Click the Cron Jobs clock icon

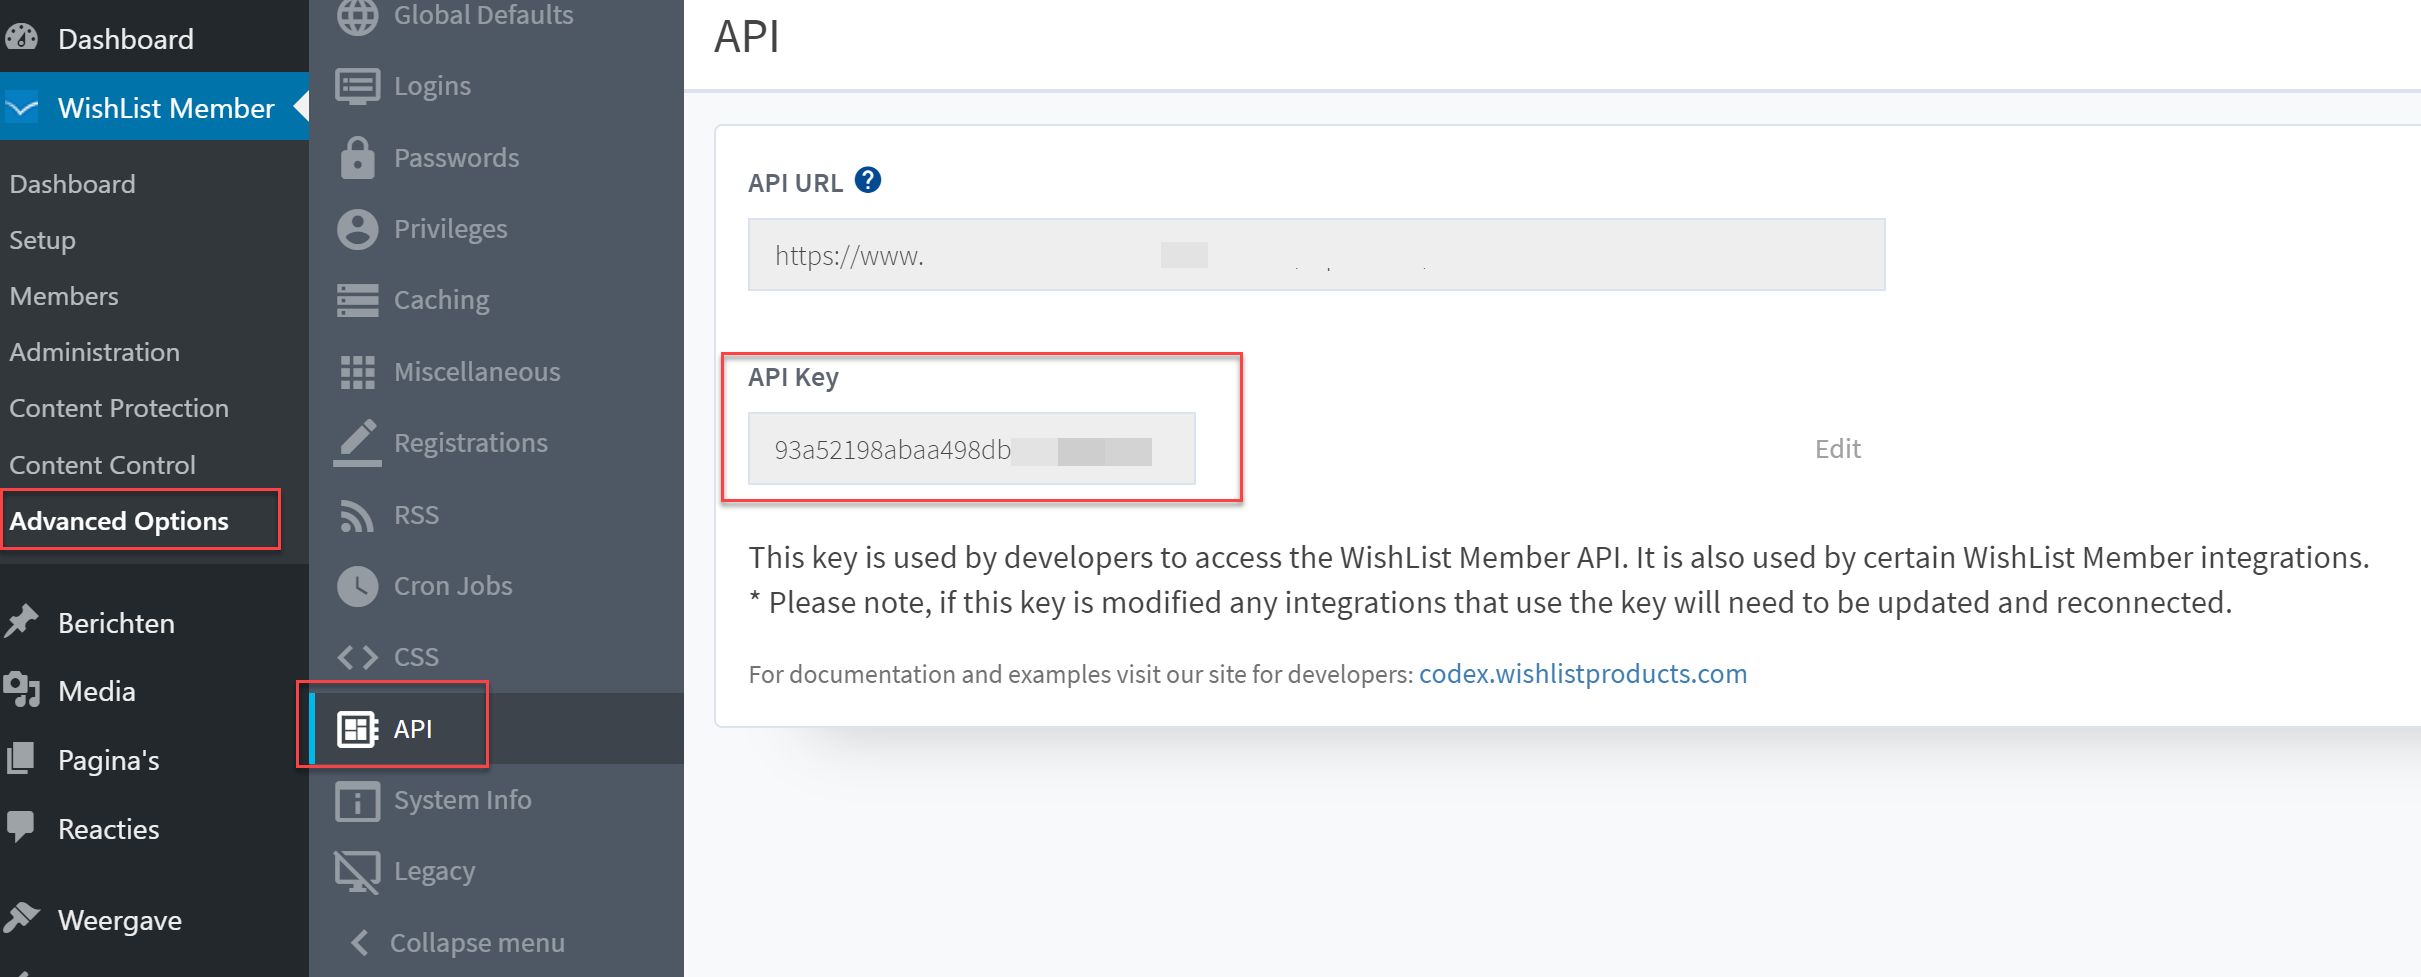click(x=357, y=586)
